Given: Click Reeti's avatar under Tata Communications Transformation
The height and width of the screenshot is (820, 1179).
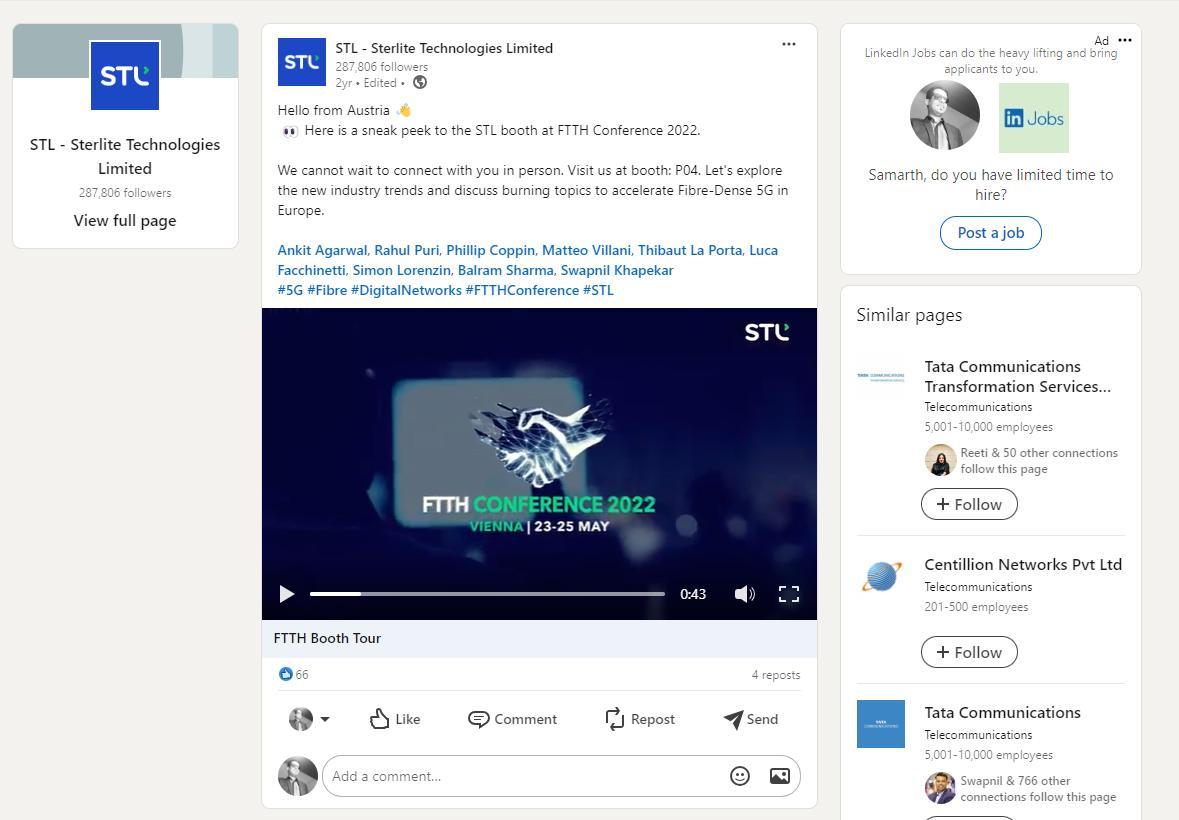Looking at the screenshot, I should coord(940,460).
